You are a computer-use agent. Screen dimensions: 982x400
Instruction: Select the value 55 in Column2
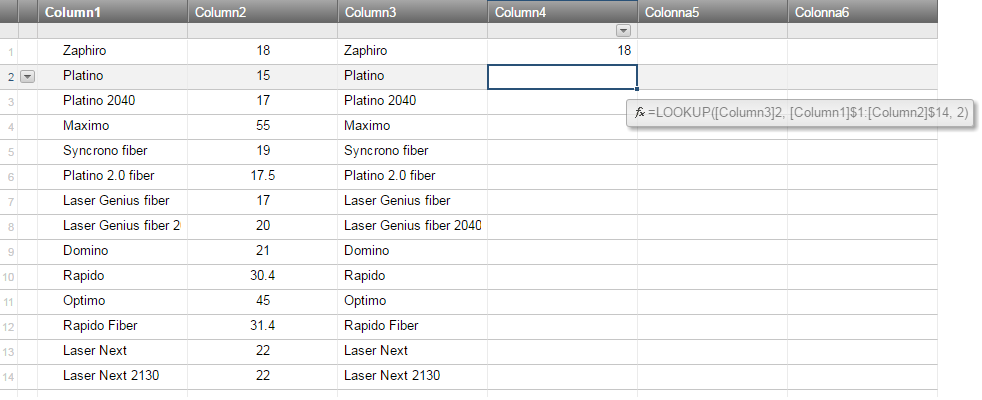coord(263,126)
